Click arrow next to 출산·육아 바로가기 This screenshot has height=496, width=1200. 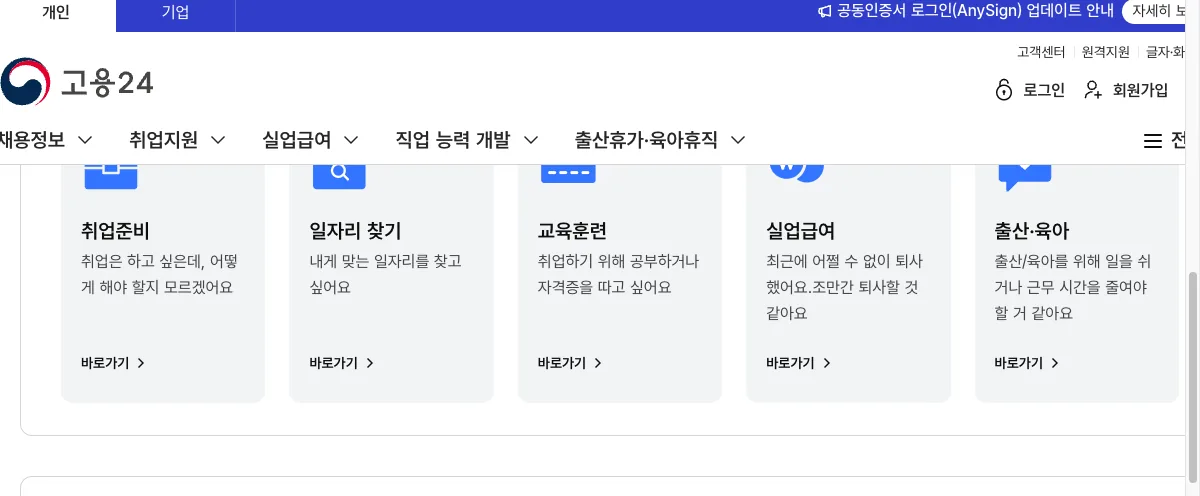click(1055, 363)
